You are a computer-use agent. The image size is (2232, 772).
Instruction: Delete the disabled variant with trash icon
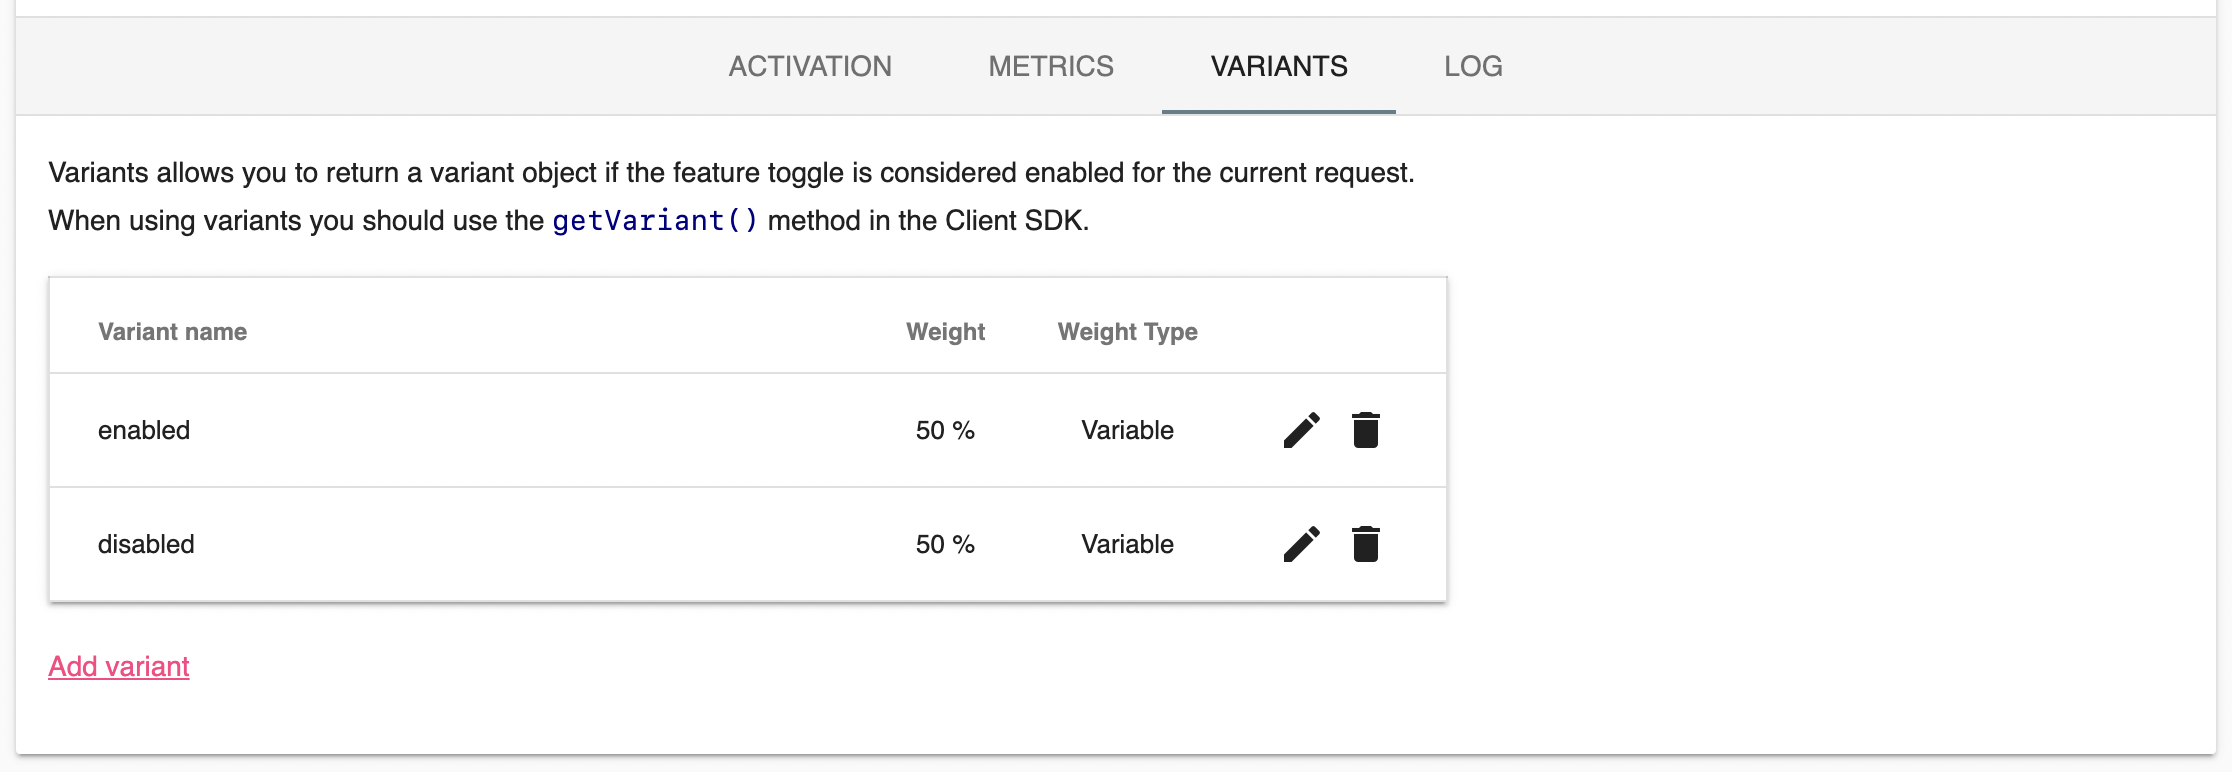1366,544
